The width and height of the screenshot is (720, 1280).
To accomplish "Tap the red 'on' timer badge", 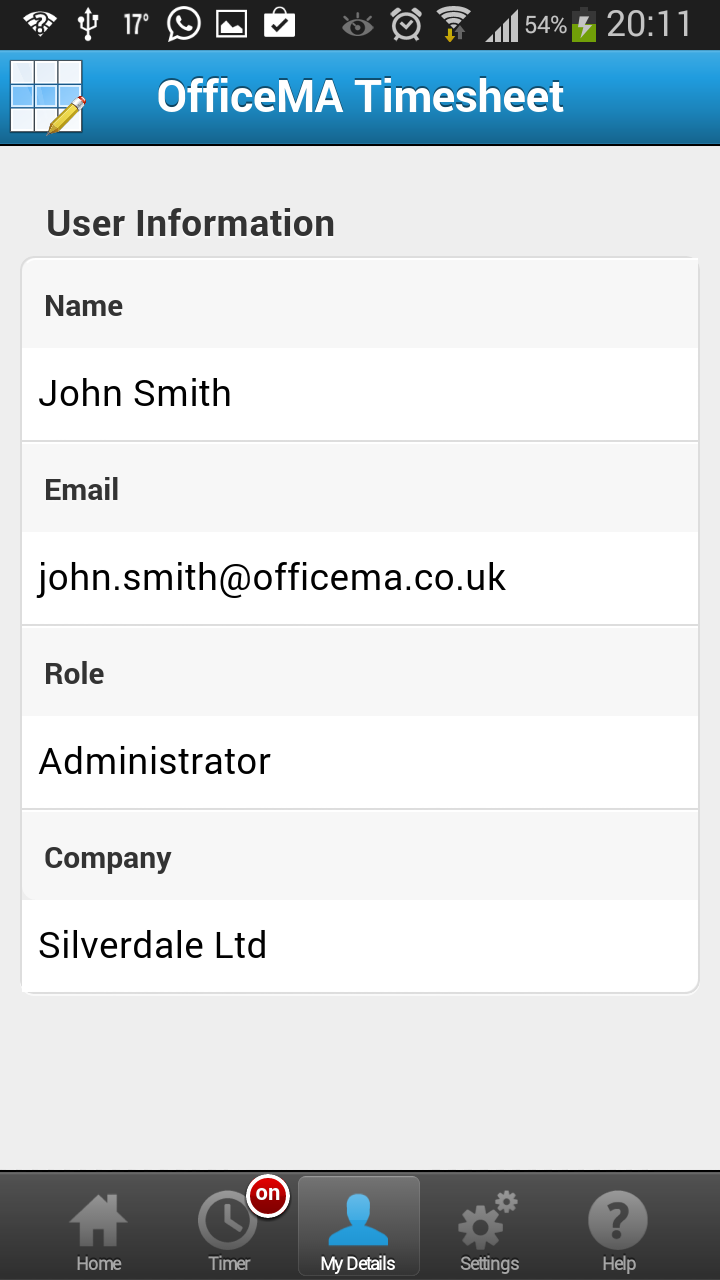I will click(268, 1194).
